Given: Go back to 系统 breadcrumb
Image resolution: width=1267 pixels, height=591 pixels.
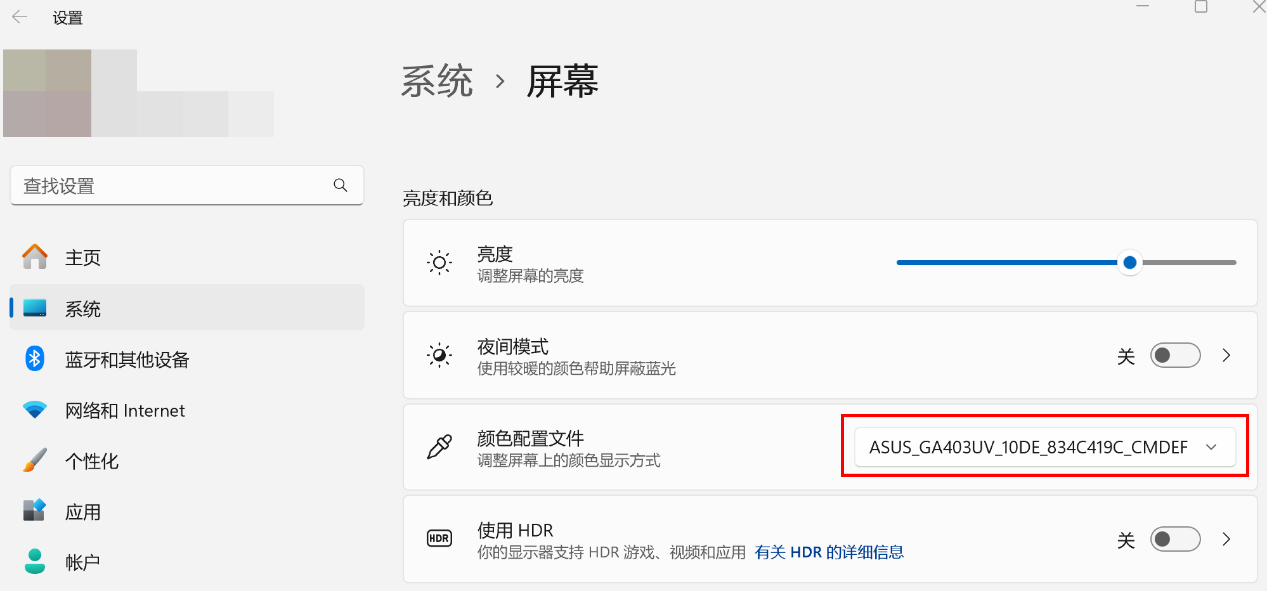Looking at the screenshot, I should [437, 81].
